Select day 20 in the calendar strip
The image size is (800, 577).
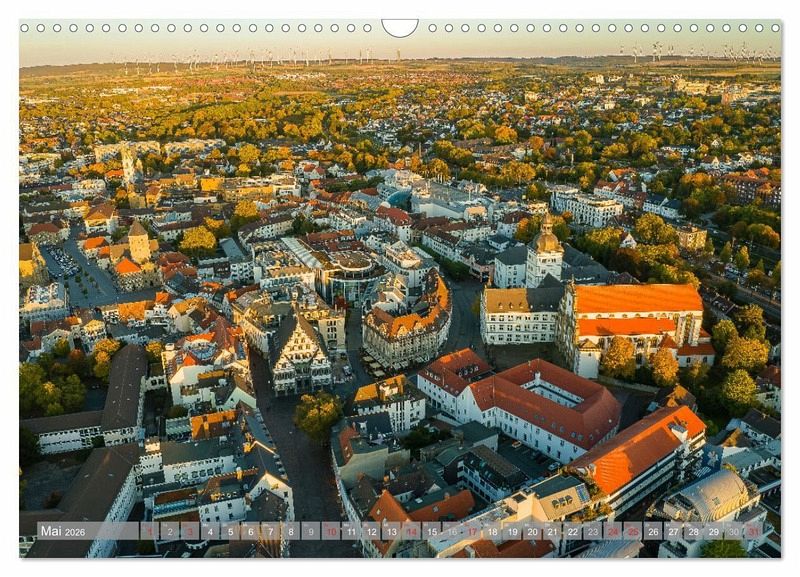click(533, 531)
